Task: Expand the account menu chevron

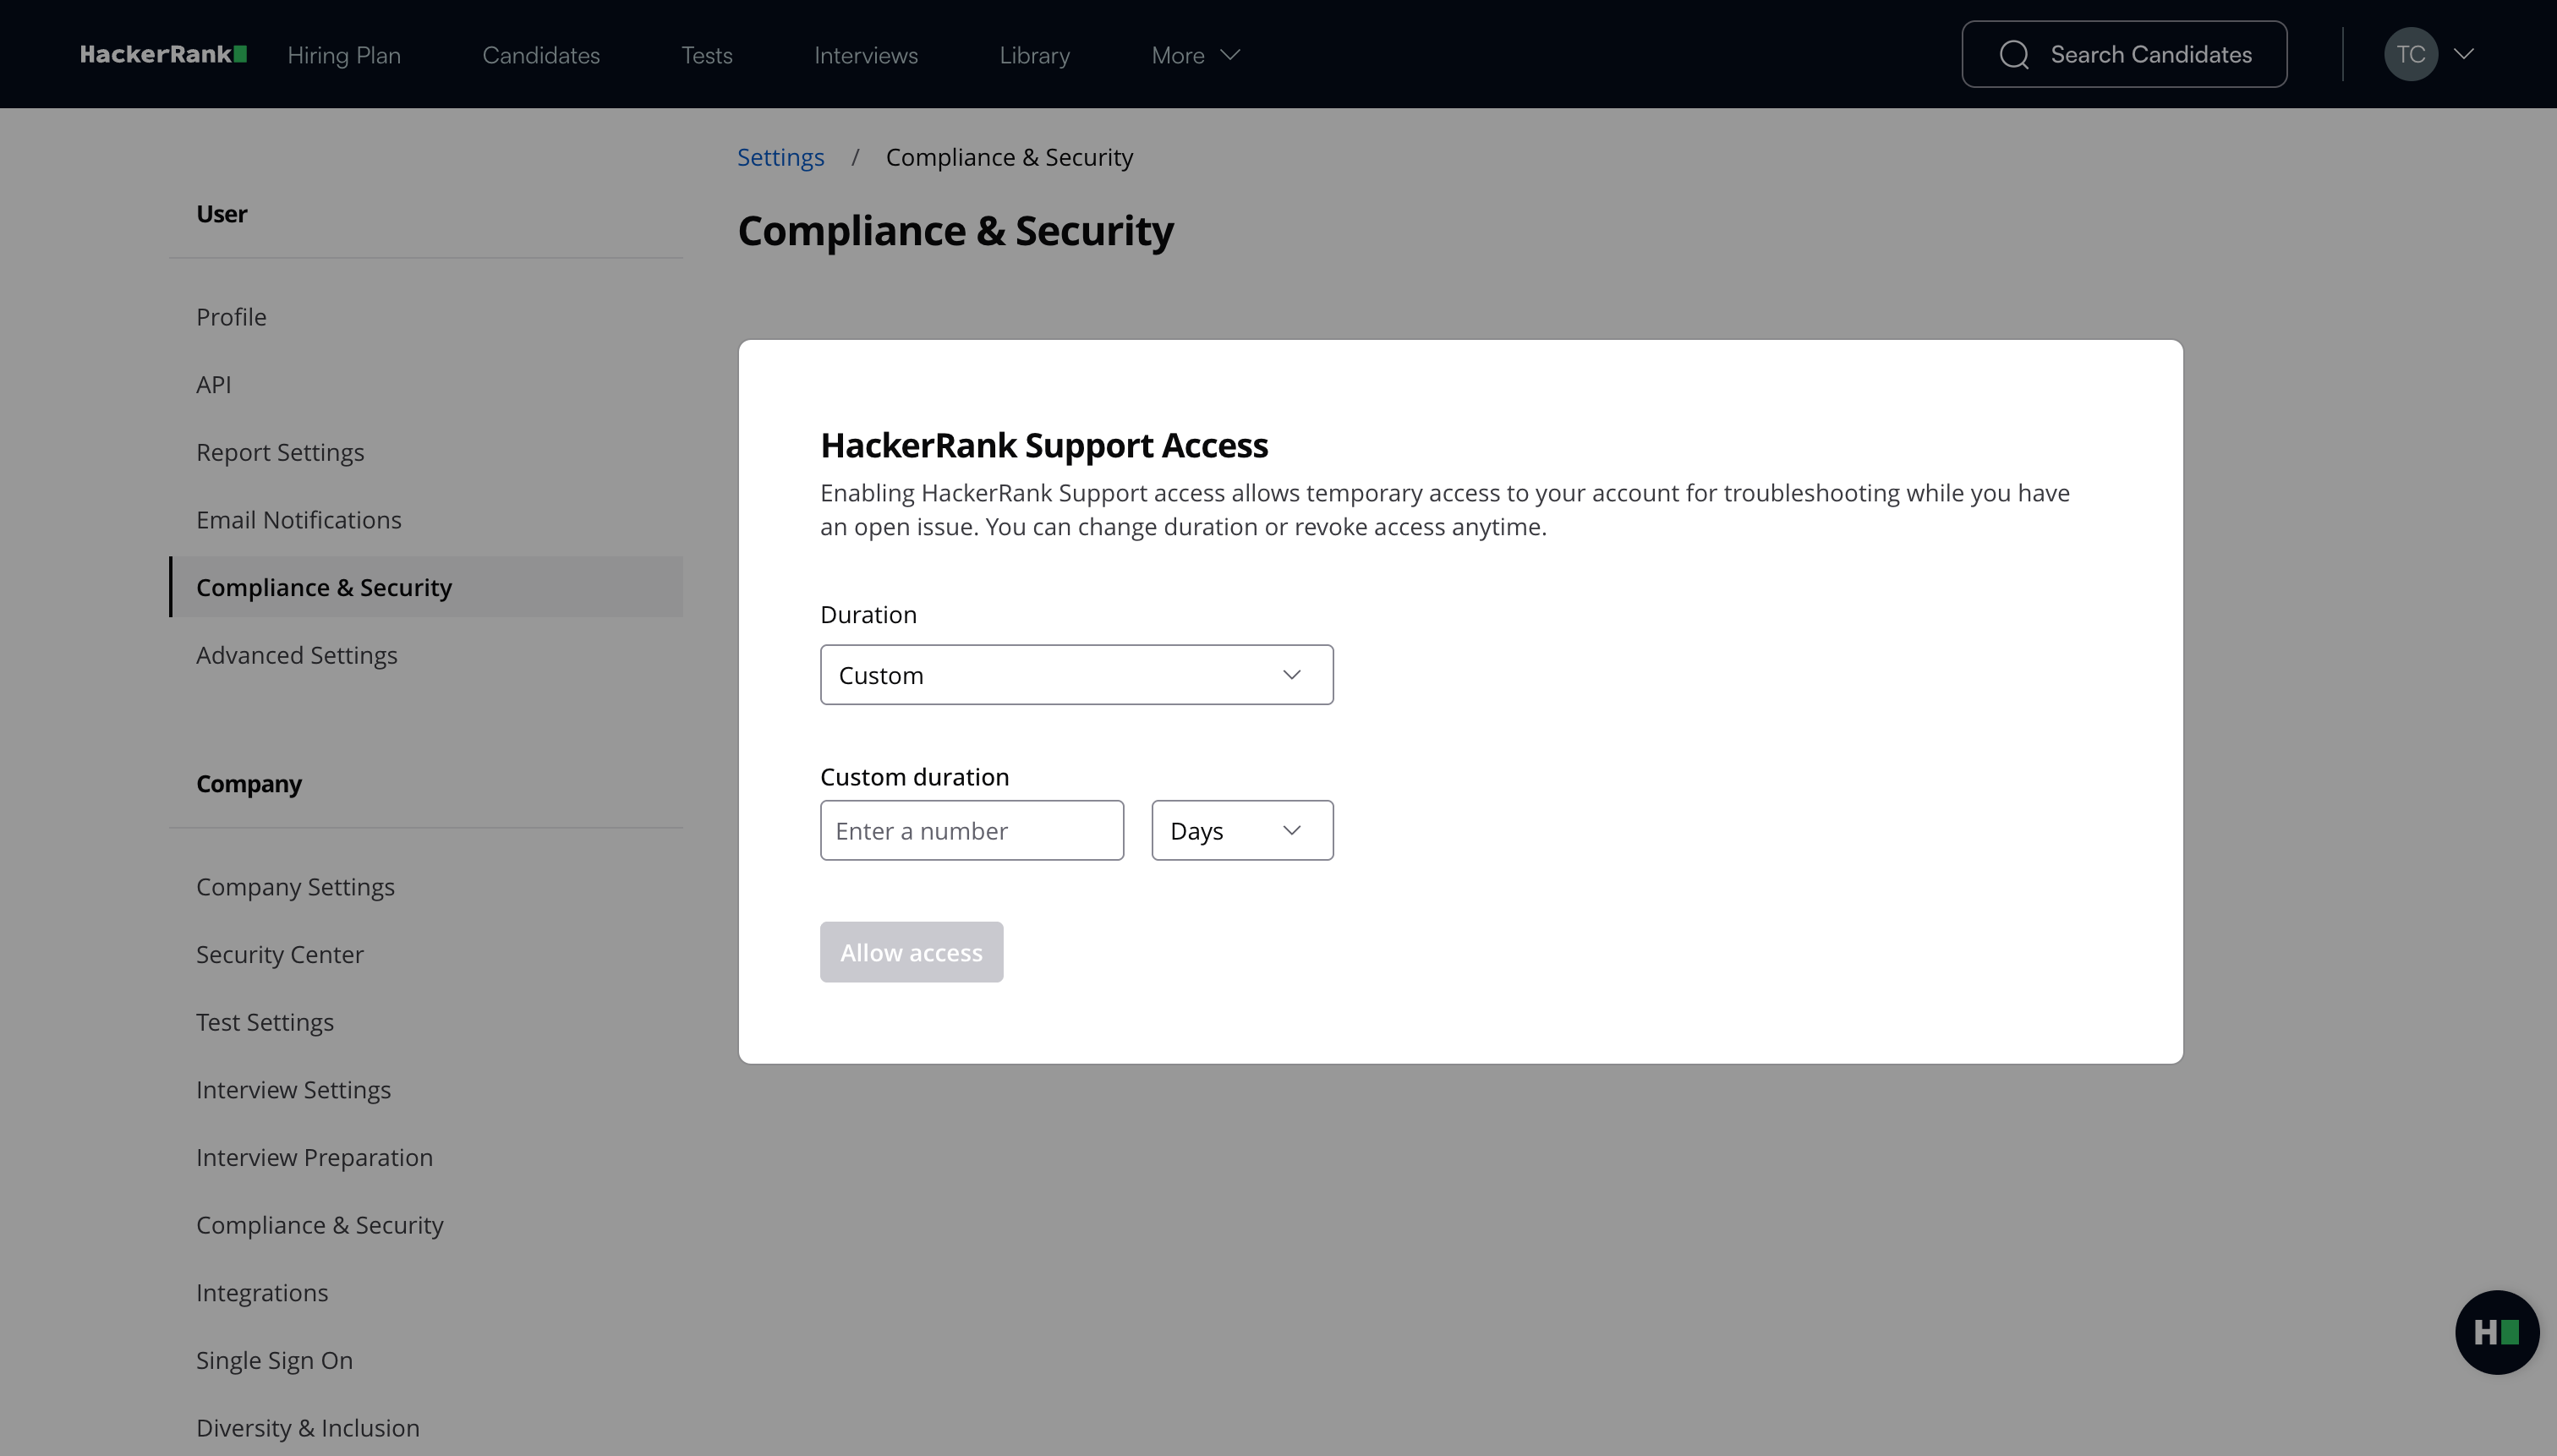Action: [2464, 54]
